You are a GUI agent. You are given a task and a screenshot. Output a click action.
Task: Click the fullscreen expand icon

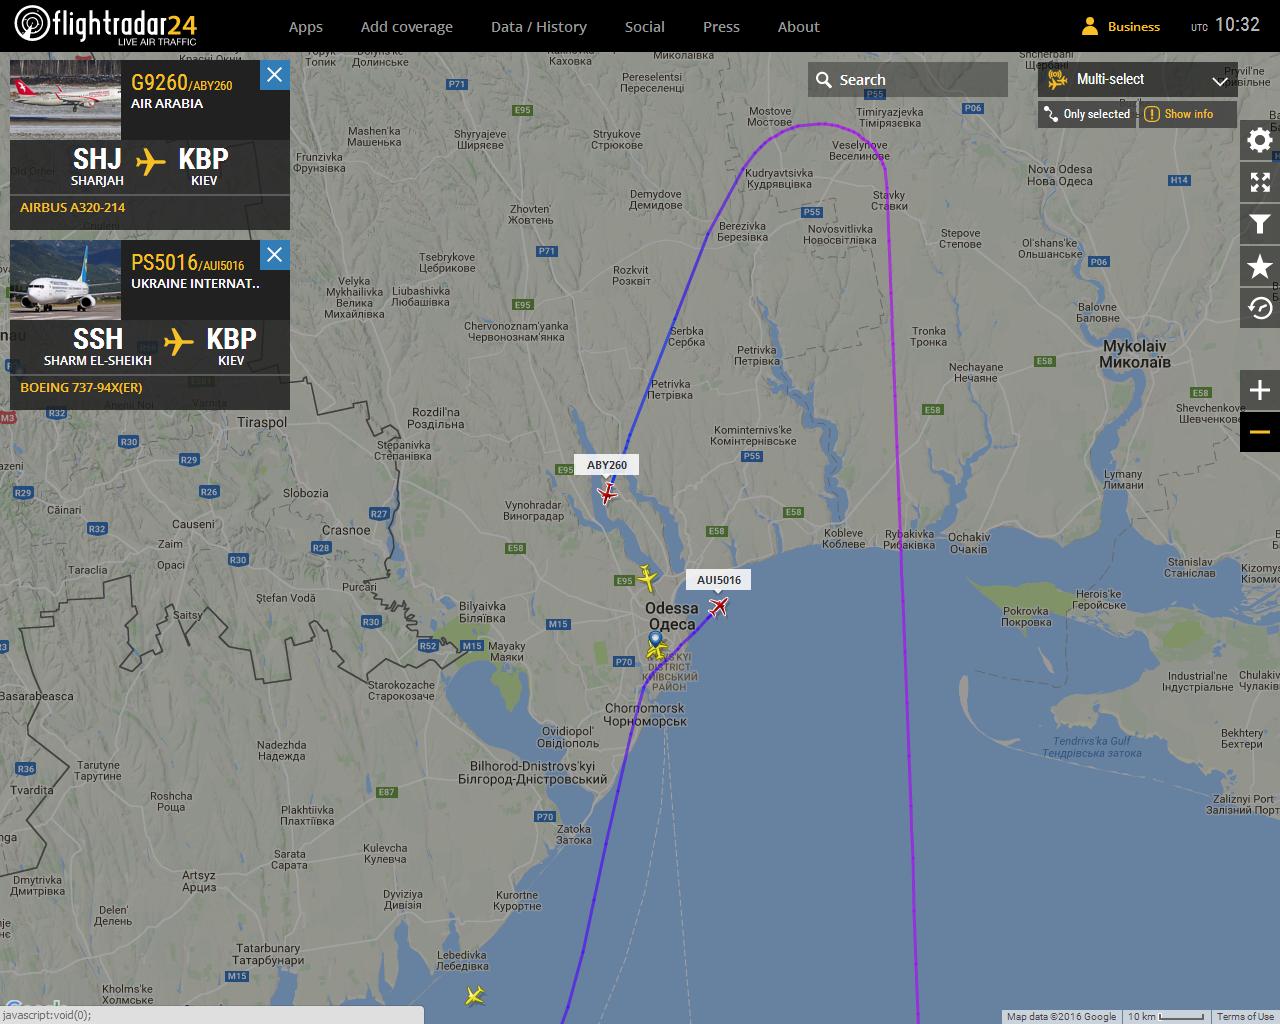pos(1260,182)
